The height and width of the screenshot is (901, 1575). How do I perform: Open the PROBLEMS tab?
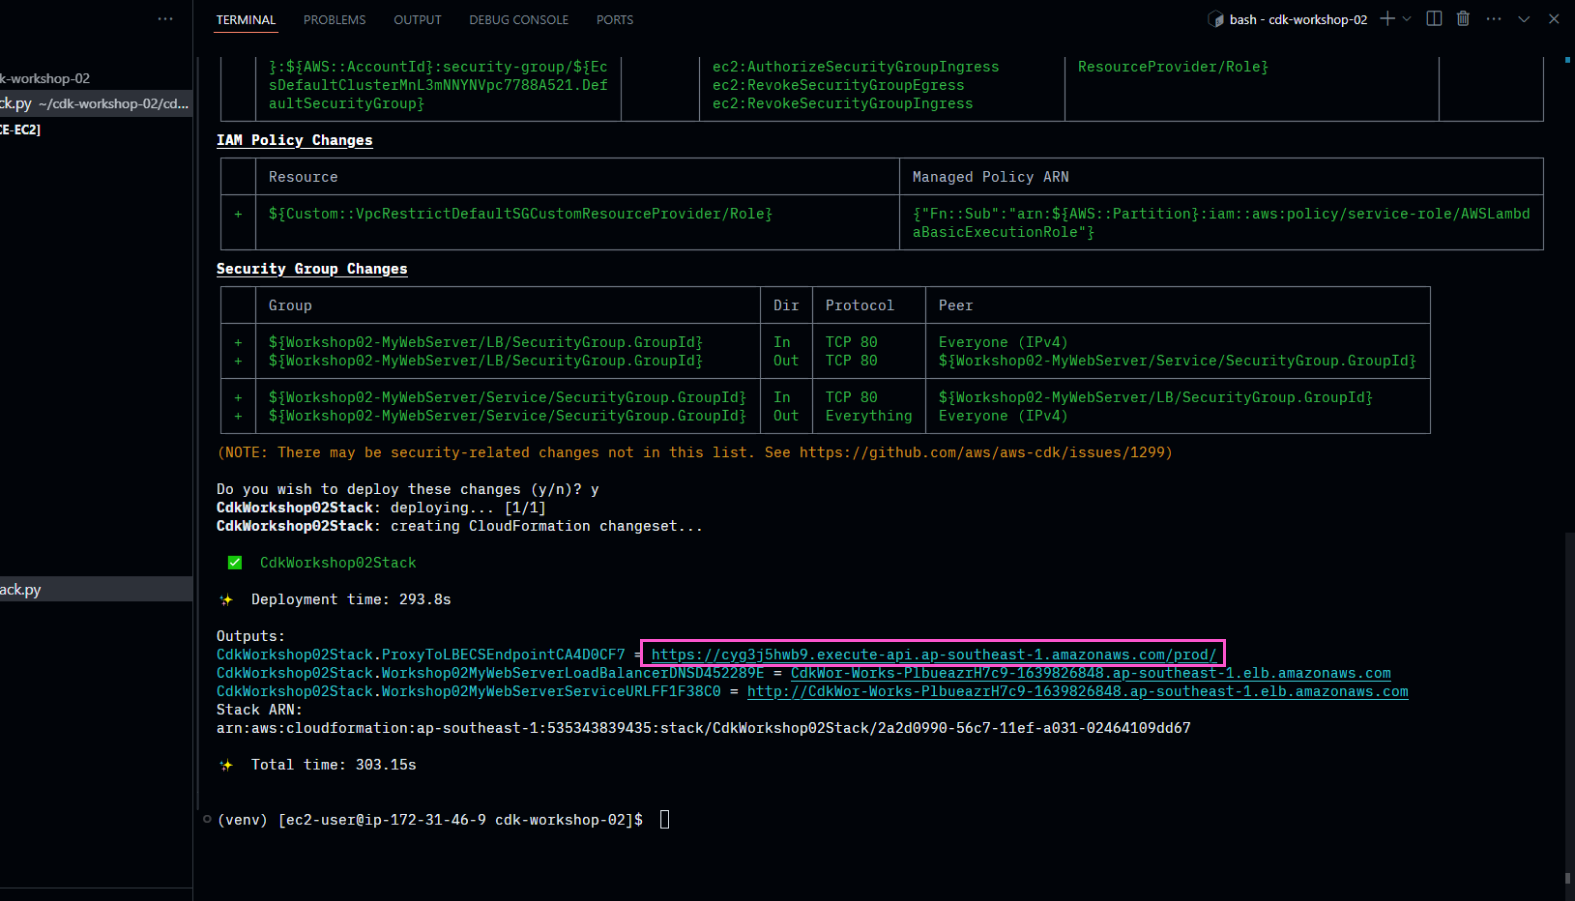(334, 20)
